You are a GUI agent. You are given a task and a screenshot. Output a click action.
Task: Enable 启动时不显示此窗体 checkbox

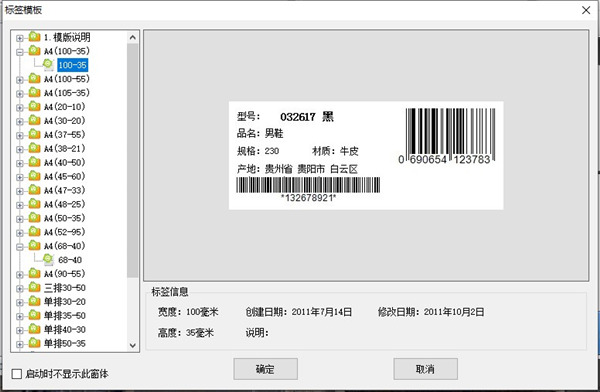16,374
